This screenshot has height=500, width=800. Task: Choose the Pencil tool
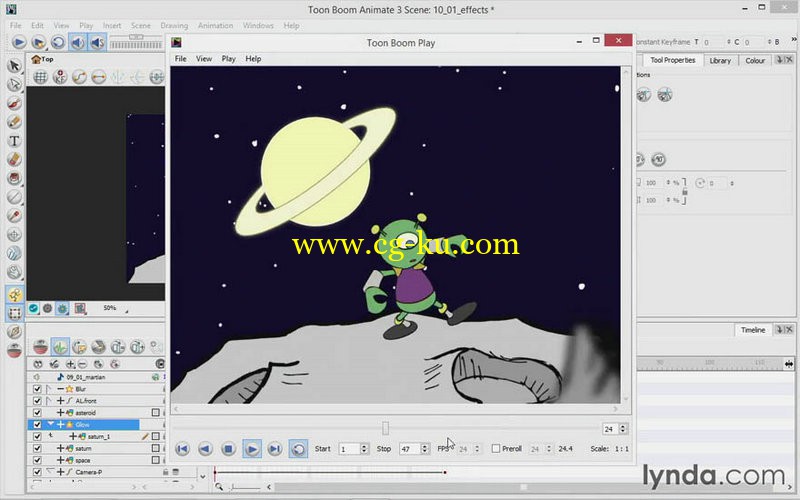tap(14, 122)
